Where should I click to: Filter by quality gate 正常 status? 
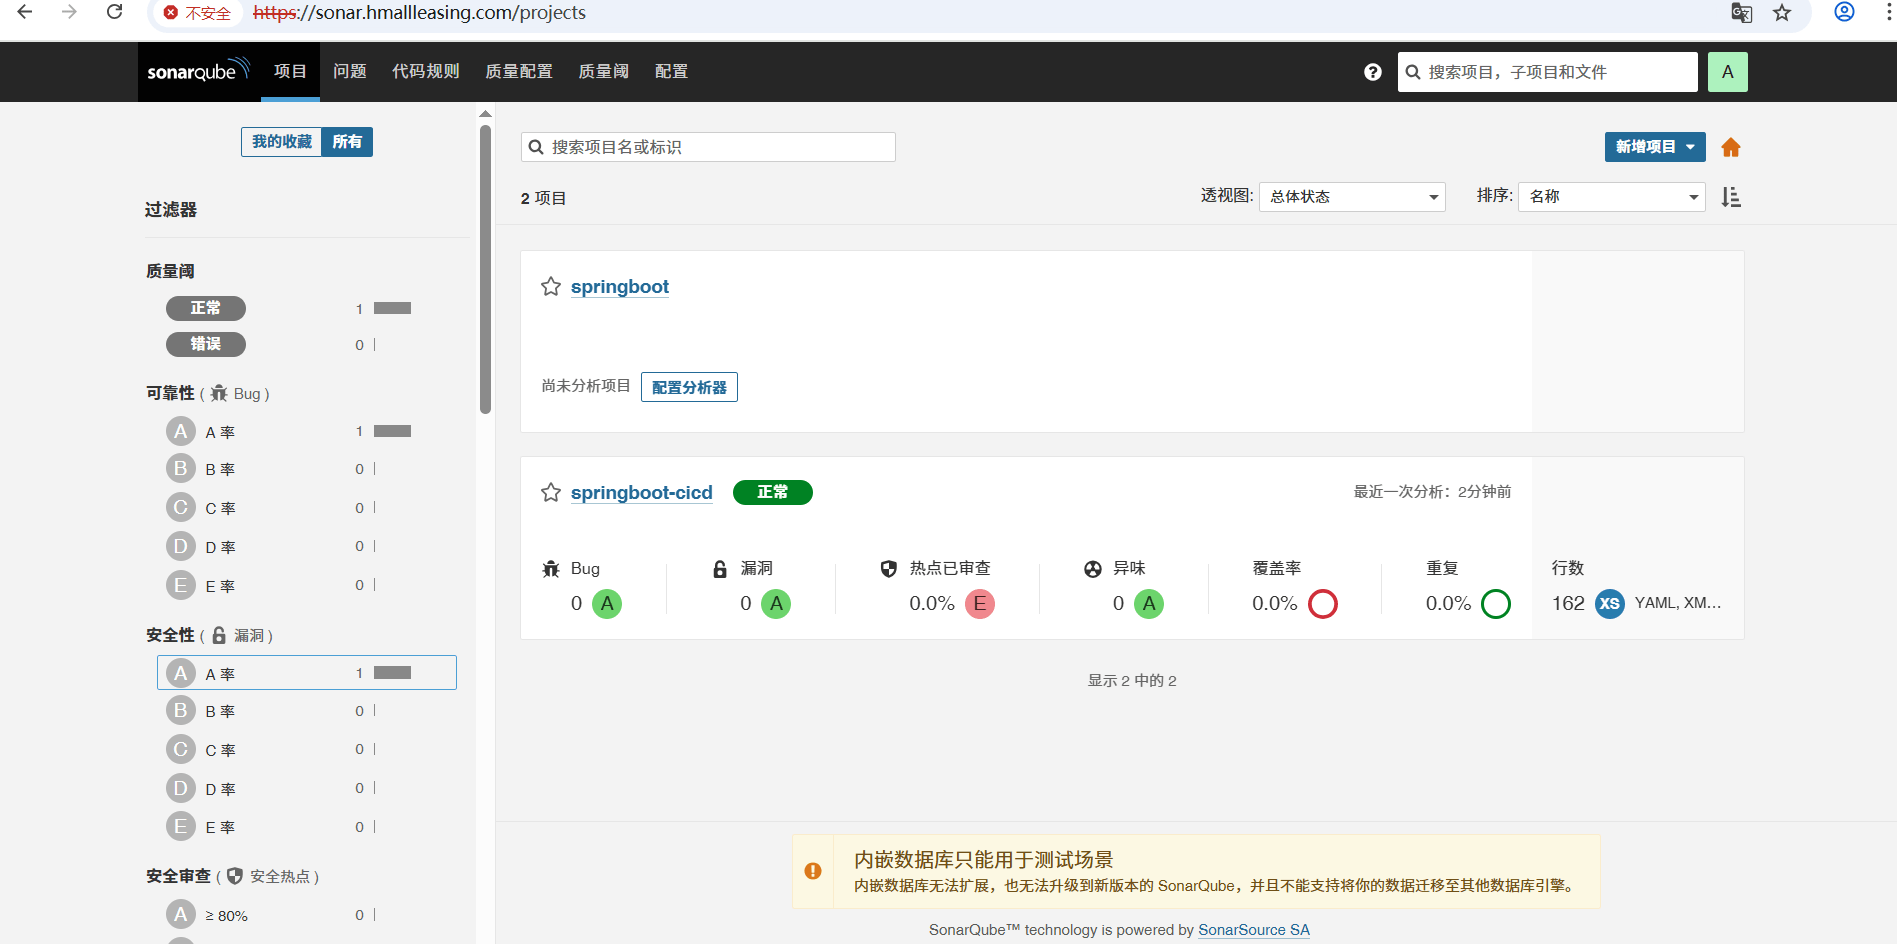tap(206, 308)
